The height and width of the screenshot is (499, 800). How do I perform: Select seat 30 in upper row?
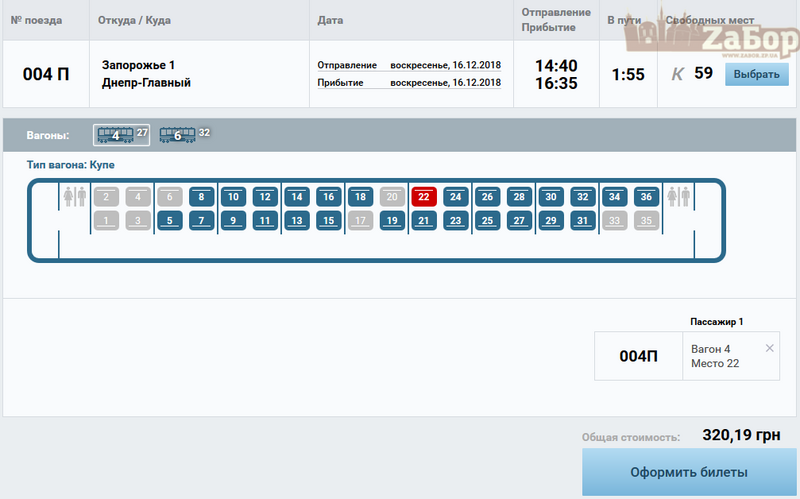pyautogui.click(x=551, y=197)
